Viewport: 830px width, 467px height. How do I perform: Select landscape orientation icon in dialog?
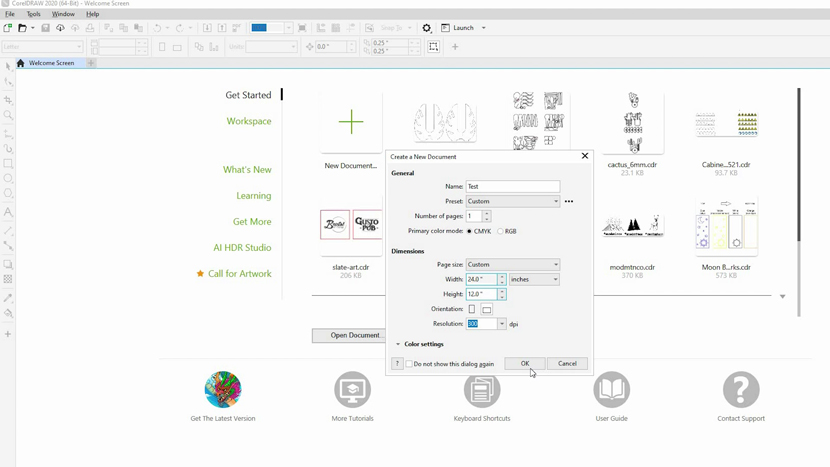pos(487,309)
